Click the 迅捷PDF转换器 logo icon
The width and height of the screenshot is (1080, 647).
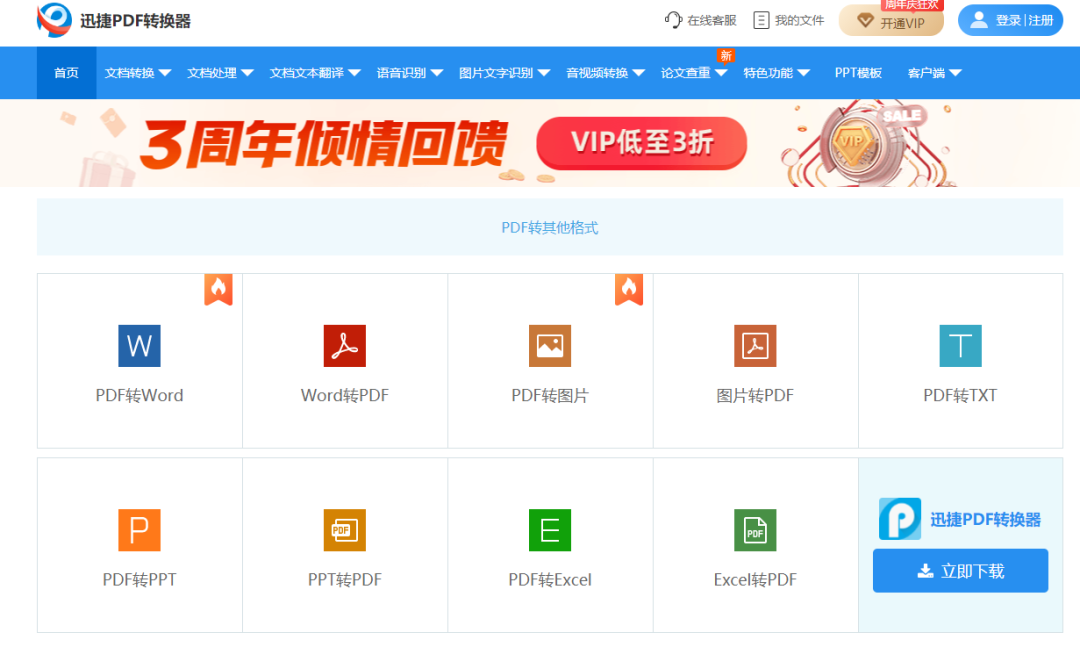pyautogui.click(x=54, y=19)
